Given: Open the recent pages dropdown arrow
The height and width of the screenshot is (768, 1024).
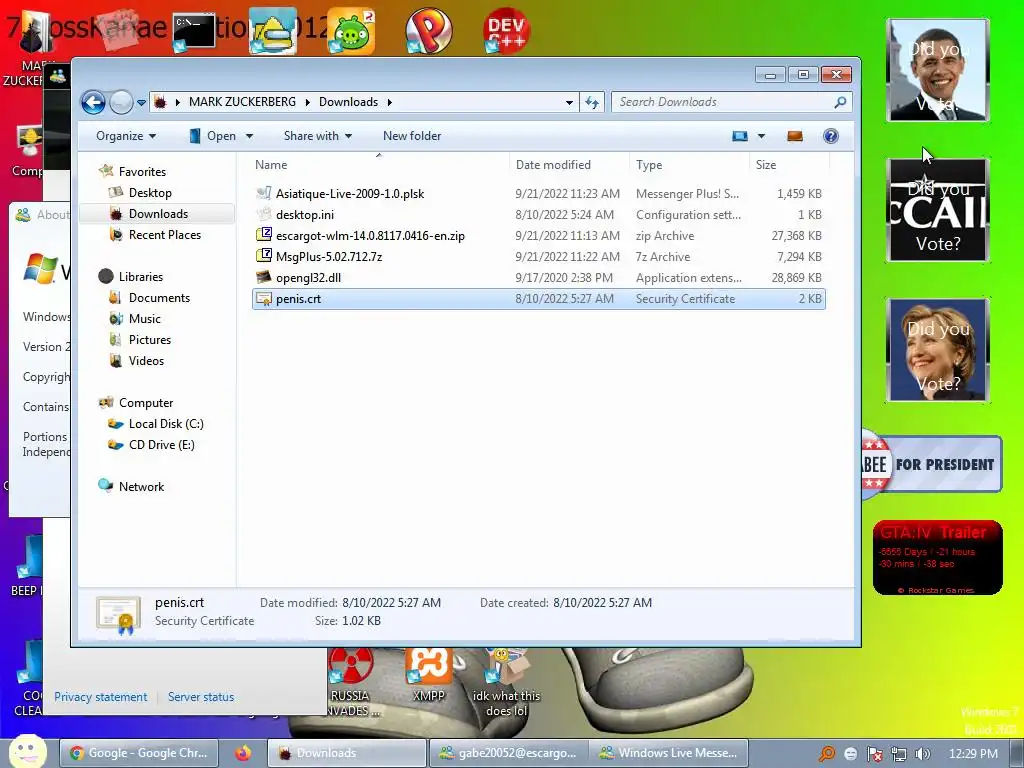Looking at the screenshot, I should click(x=141, y=103).
